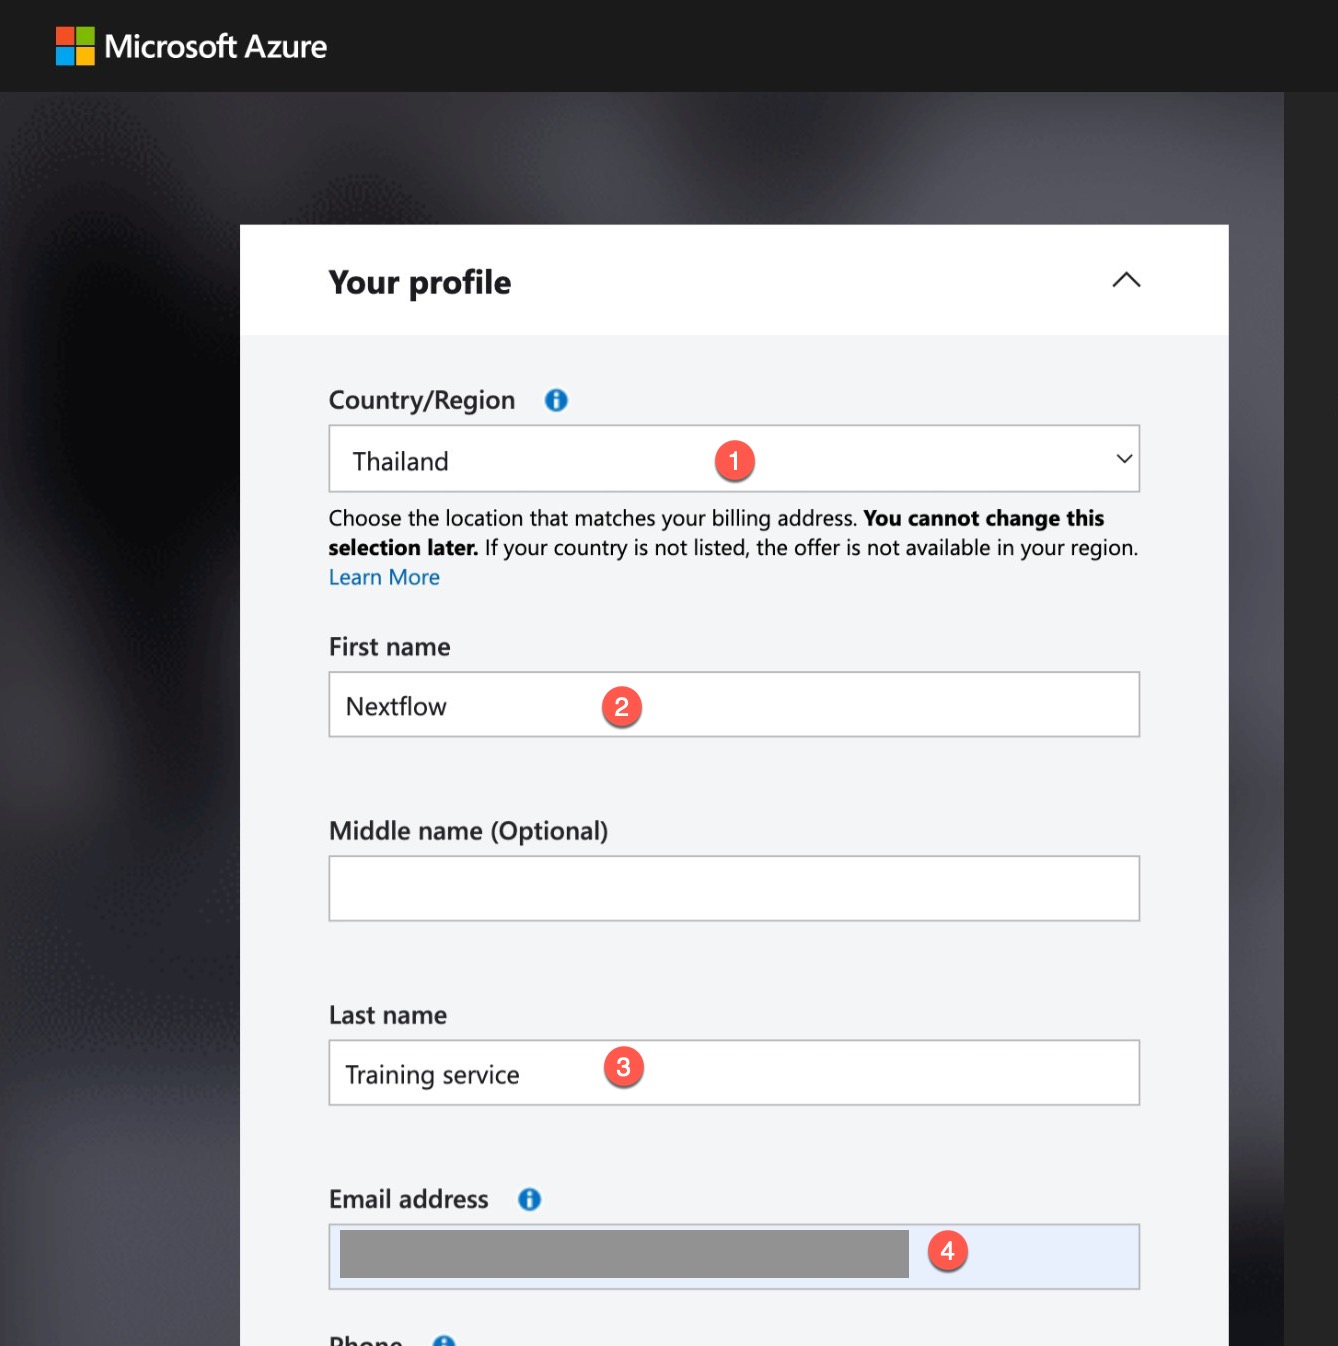Click the Middle name (Optional) label
This screenshot has height=1346, width=1338.
[x=469, y=831]
